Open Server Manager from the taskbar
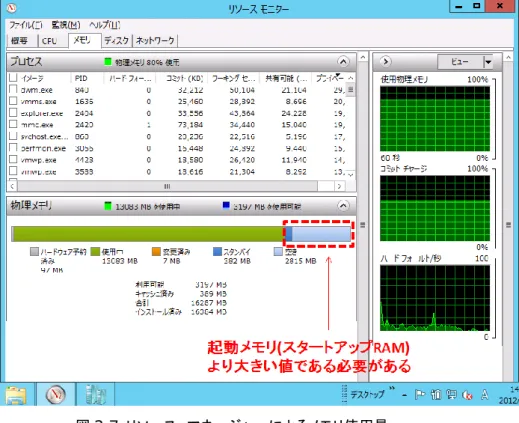The image size is (519, 423). tap(95, 395)
